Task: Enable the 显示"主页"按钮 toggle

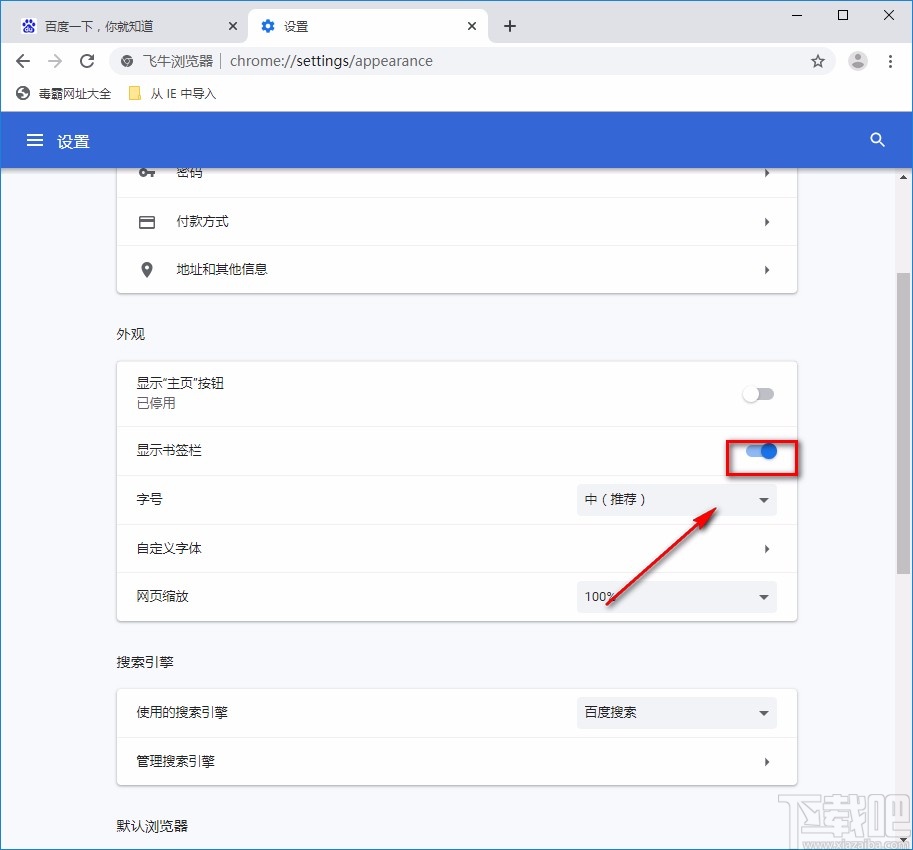Action: [758, 395]
